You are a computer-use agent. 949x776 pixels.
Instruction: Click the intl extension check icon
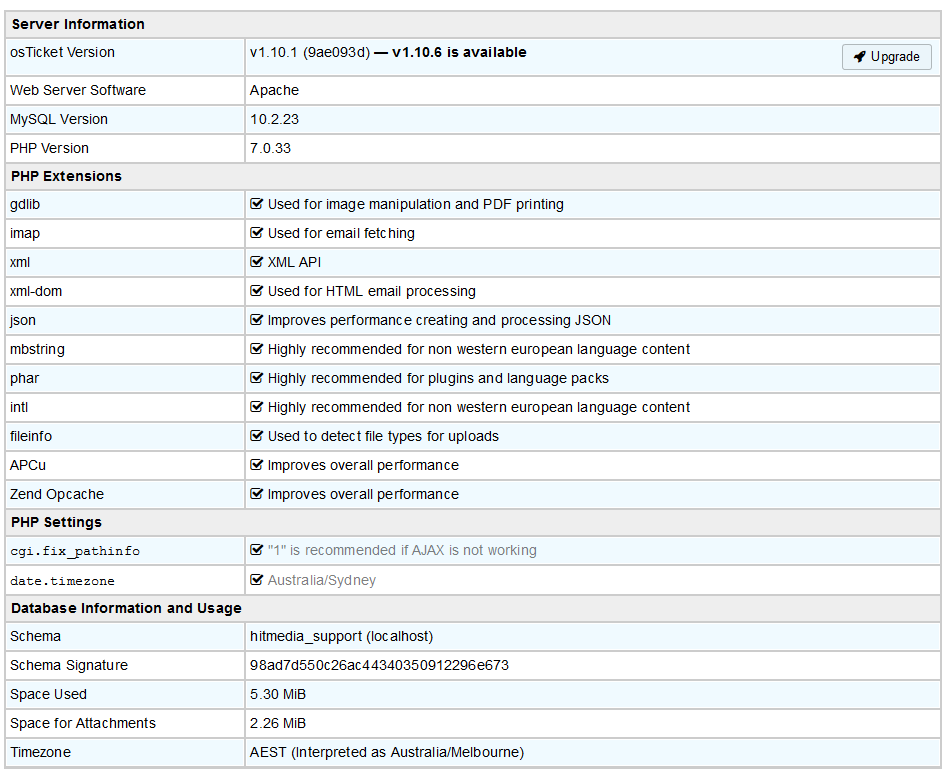click(x=257, y=407)
